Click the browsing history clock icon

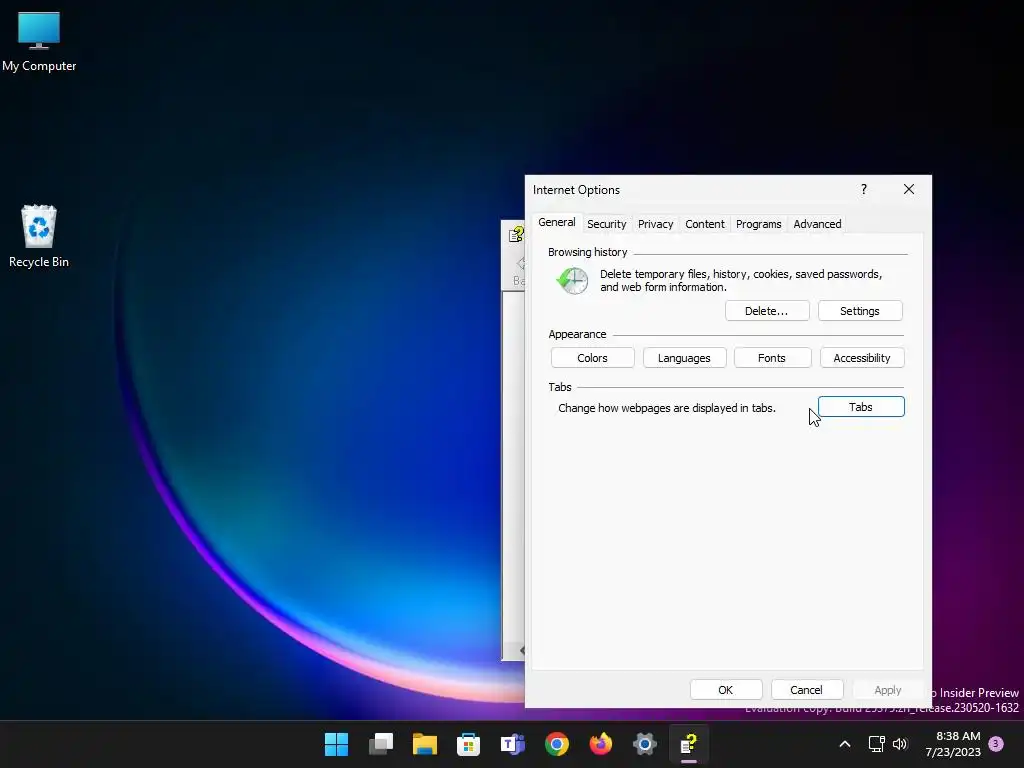point(573,281)
